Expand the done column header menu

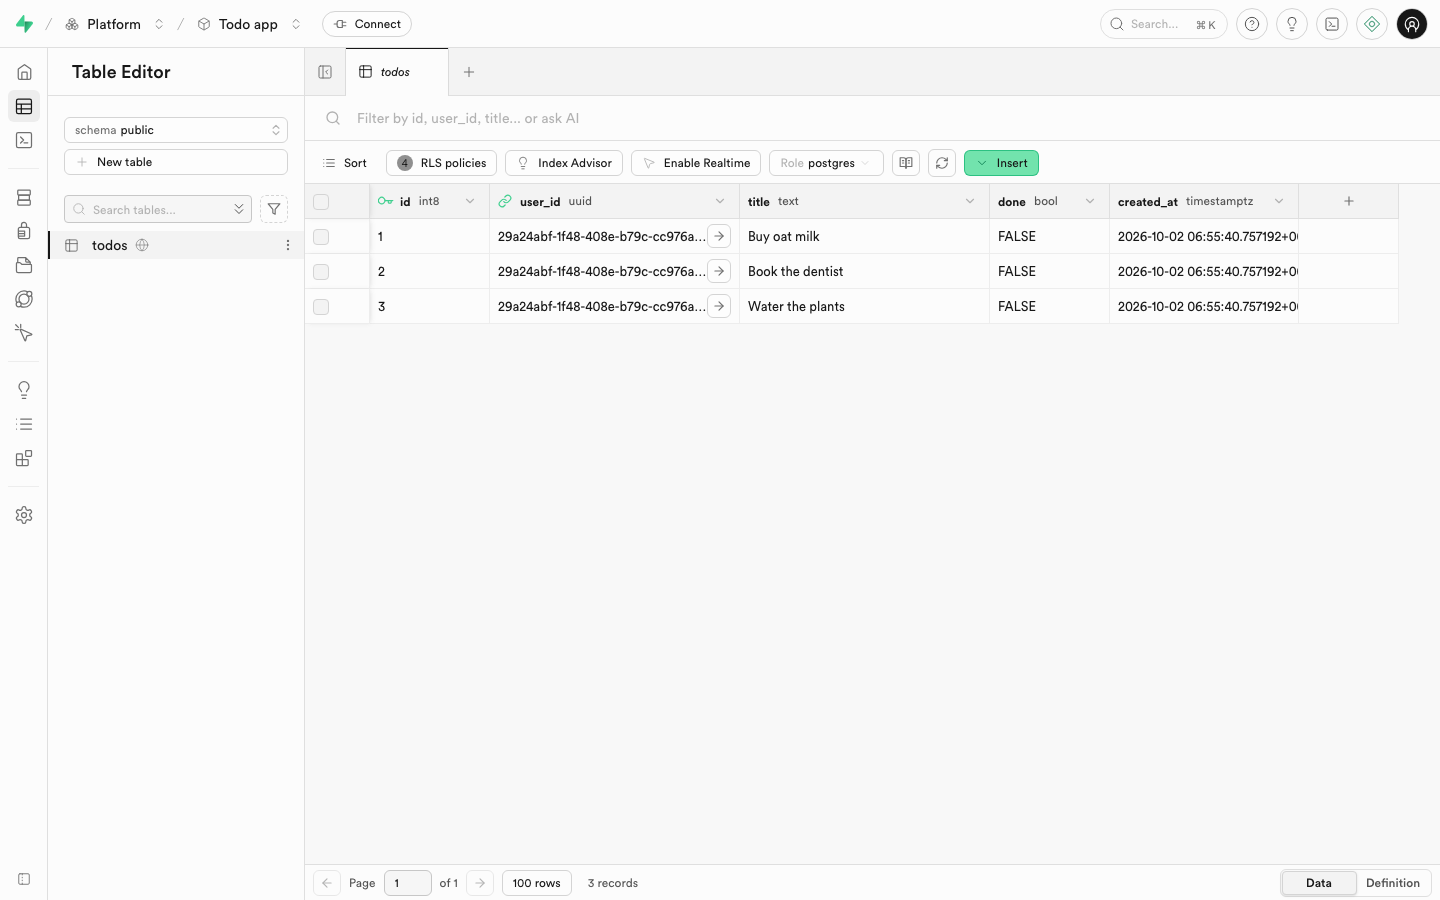[x=1090, y=201]
